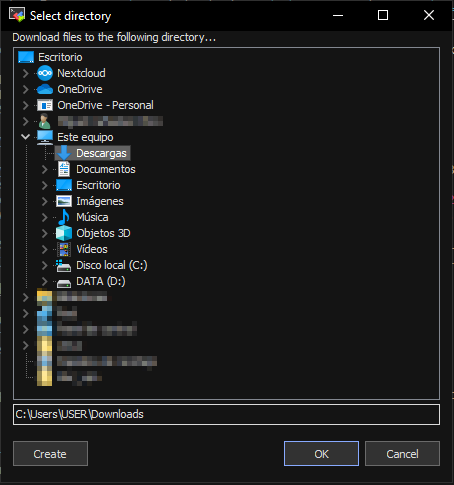Click the OneDrive cloud icon

click(45, 89)
